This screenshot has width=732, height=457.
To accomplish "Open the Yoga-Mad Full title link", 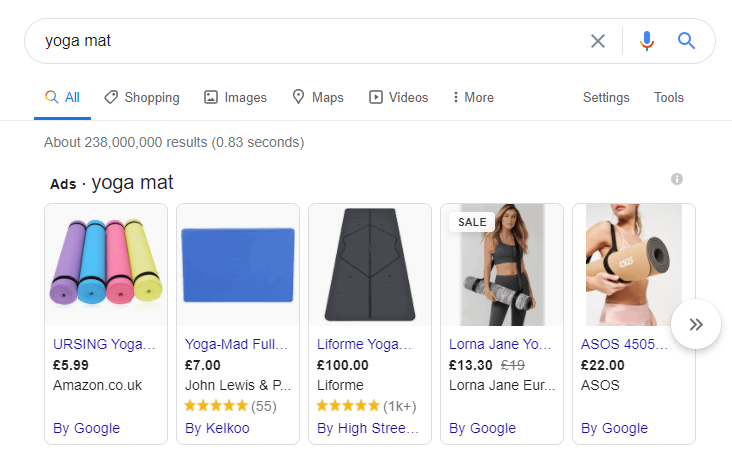I will [x=236, y=344].
